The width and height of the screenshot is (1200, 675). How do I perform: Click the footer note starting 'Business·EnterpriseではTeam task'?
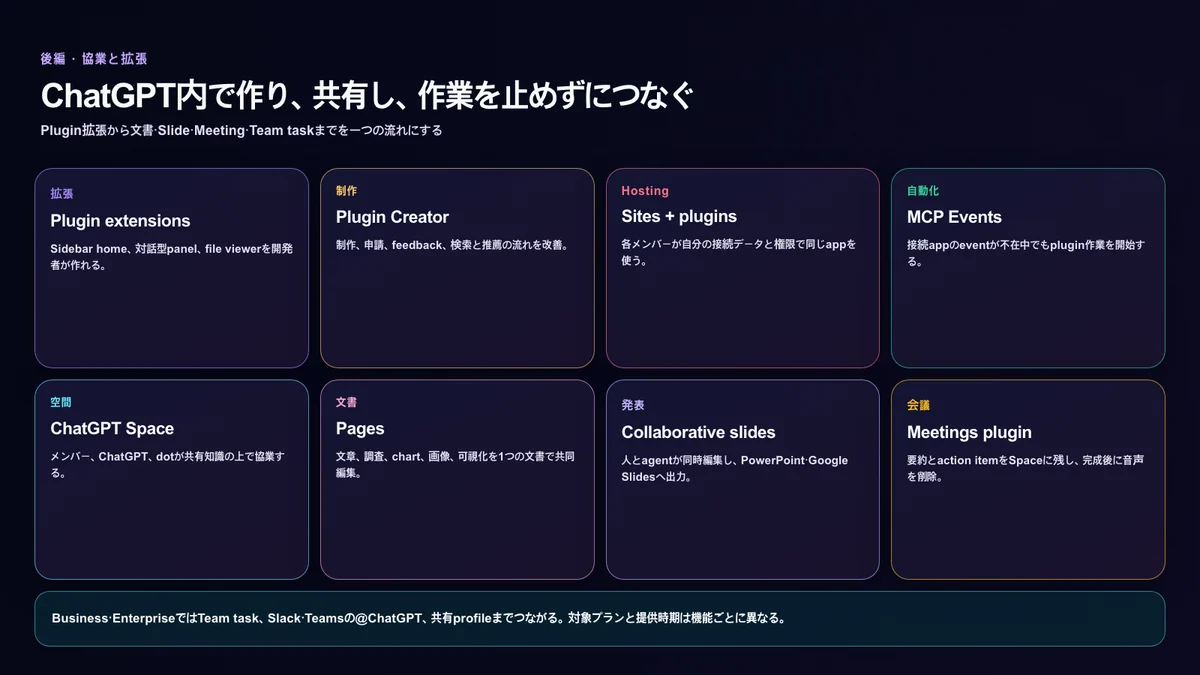click(x=418, y=618)
